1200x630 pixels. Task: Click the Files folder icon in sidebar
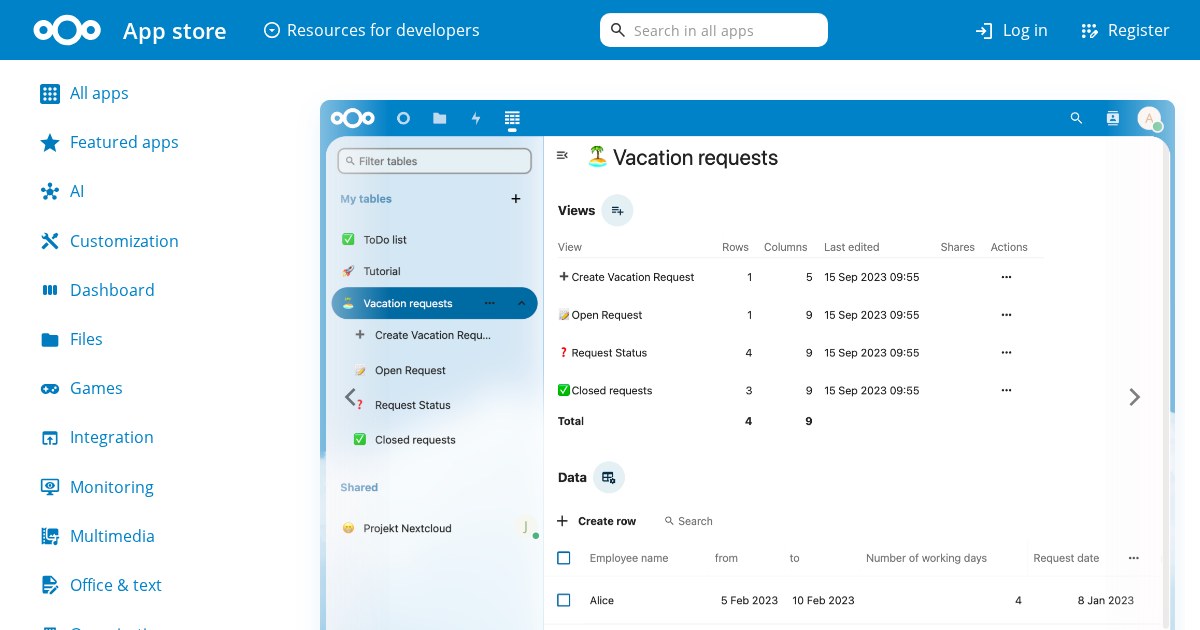click(x=50, y=340)
